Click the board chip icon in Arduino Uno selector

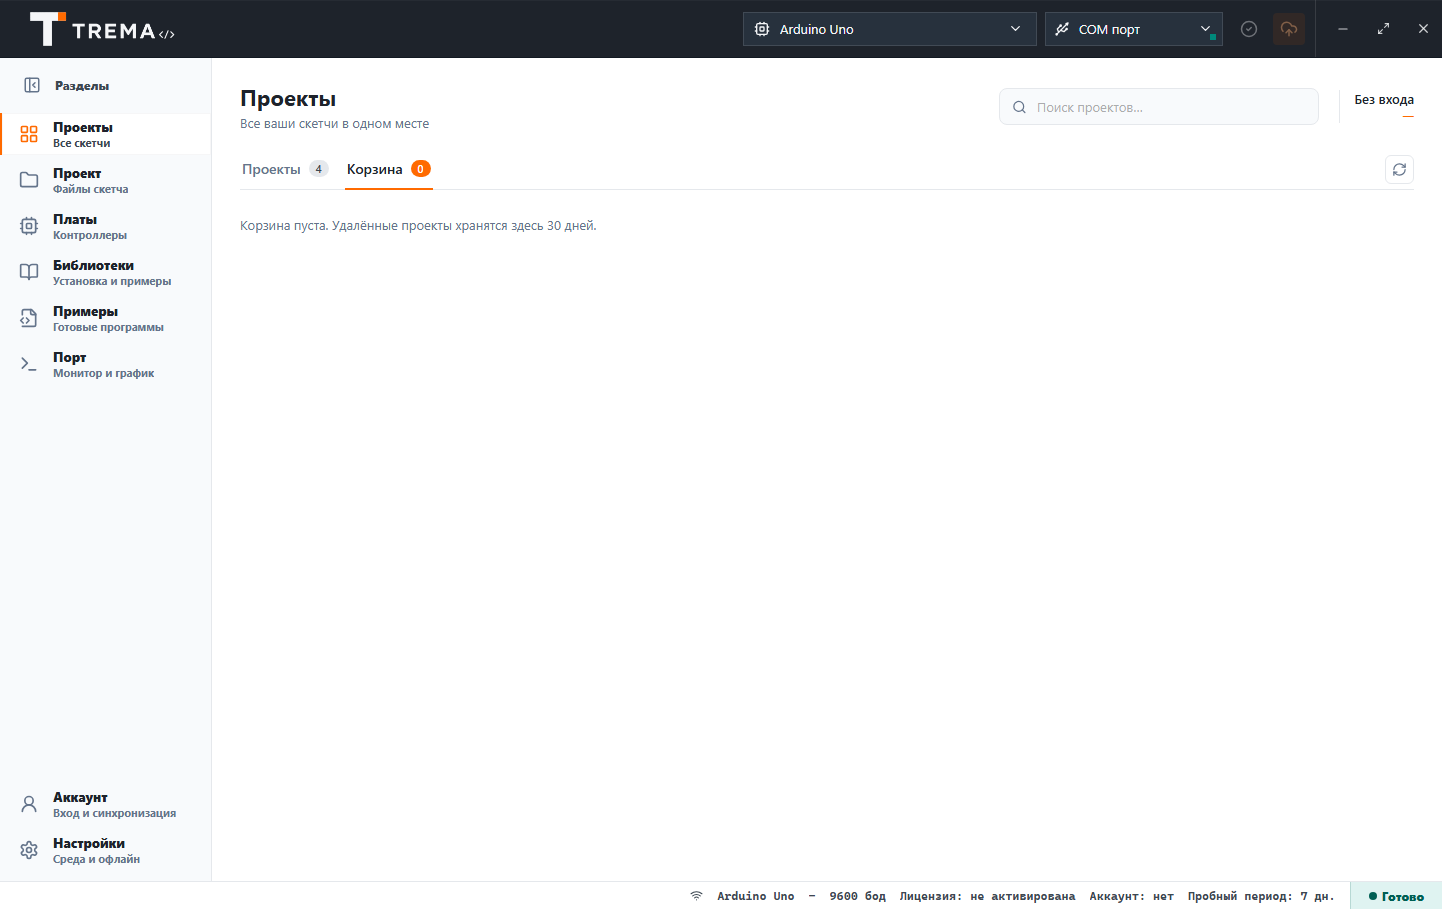pyautogui.click(x=762, y=29)
